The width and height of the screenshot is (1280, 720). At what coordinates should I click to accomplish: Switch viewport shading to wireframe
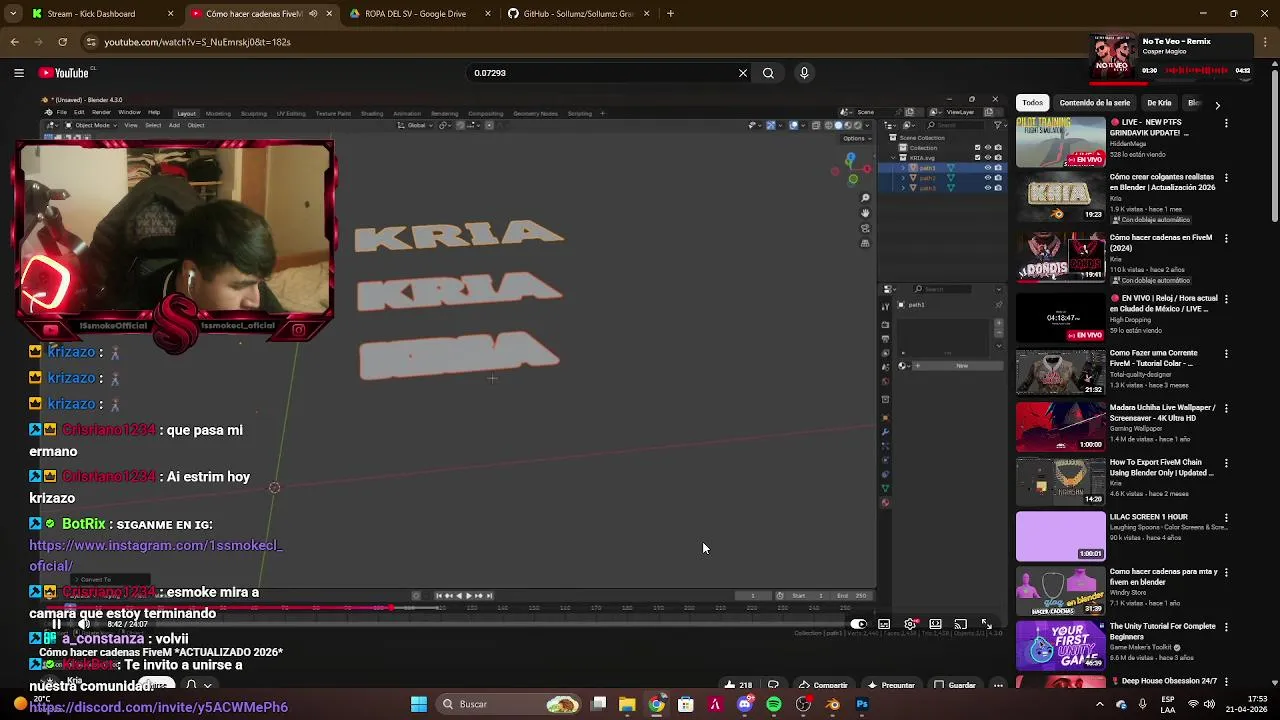829,125
